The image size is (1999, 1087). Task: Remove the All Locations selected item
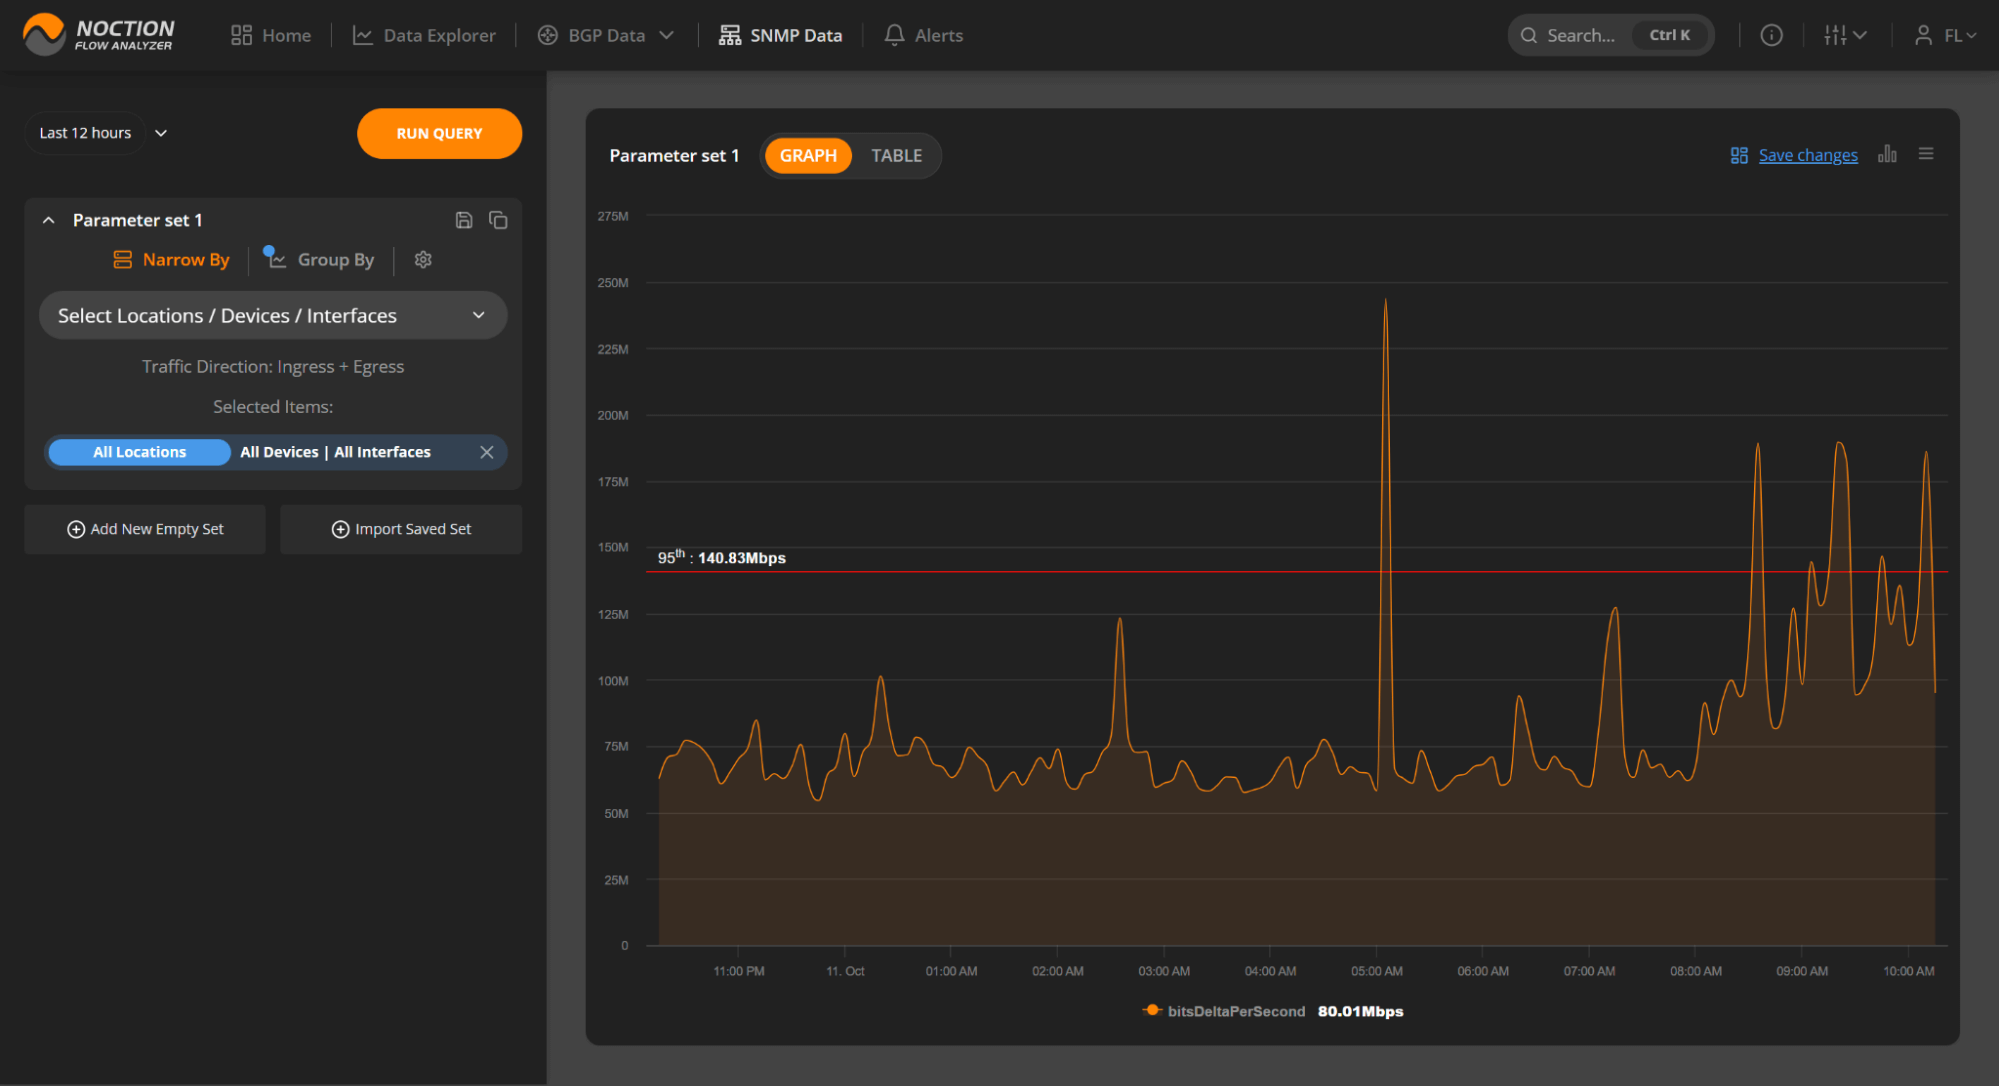pos(487,452)
